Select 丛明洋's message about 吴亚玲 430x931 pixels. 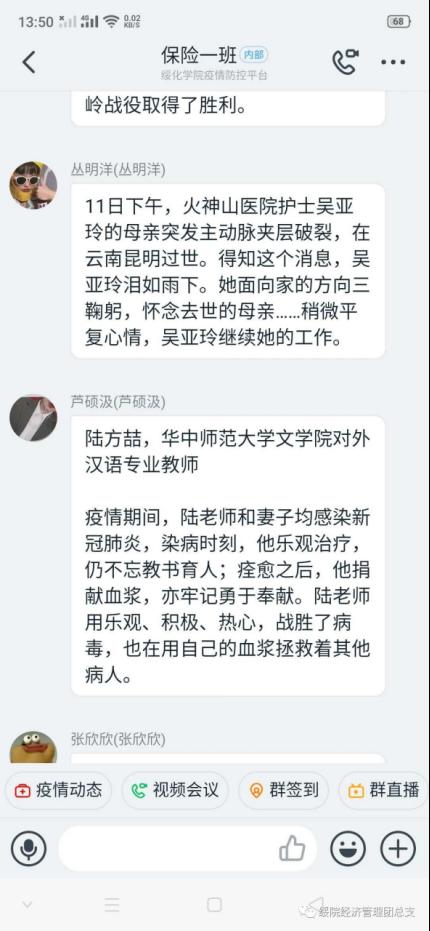point(228,271)
